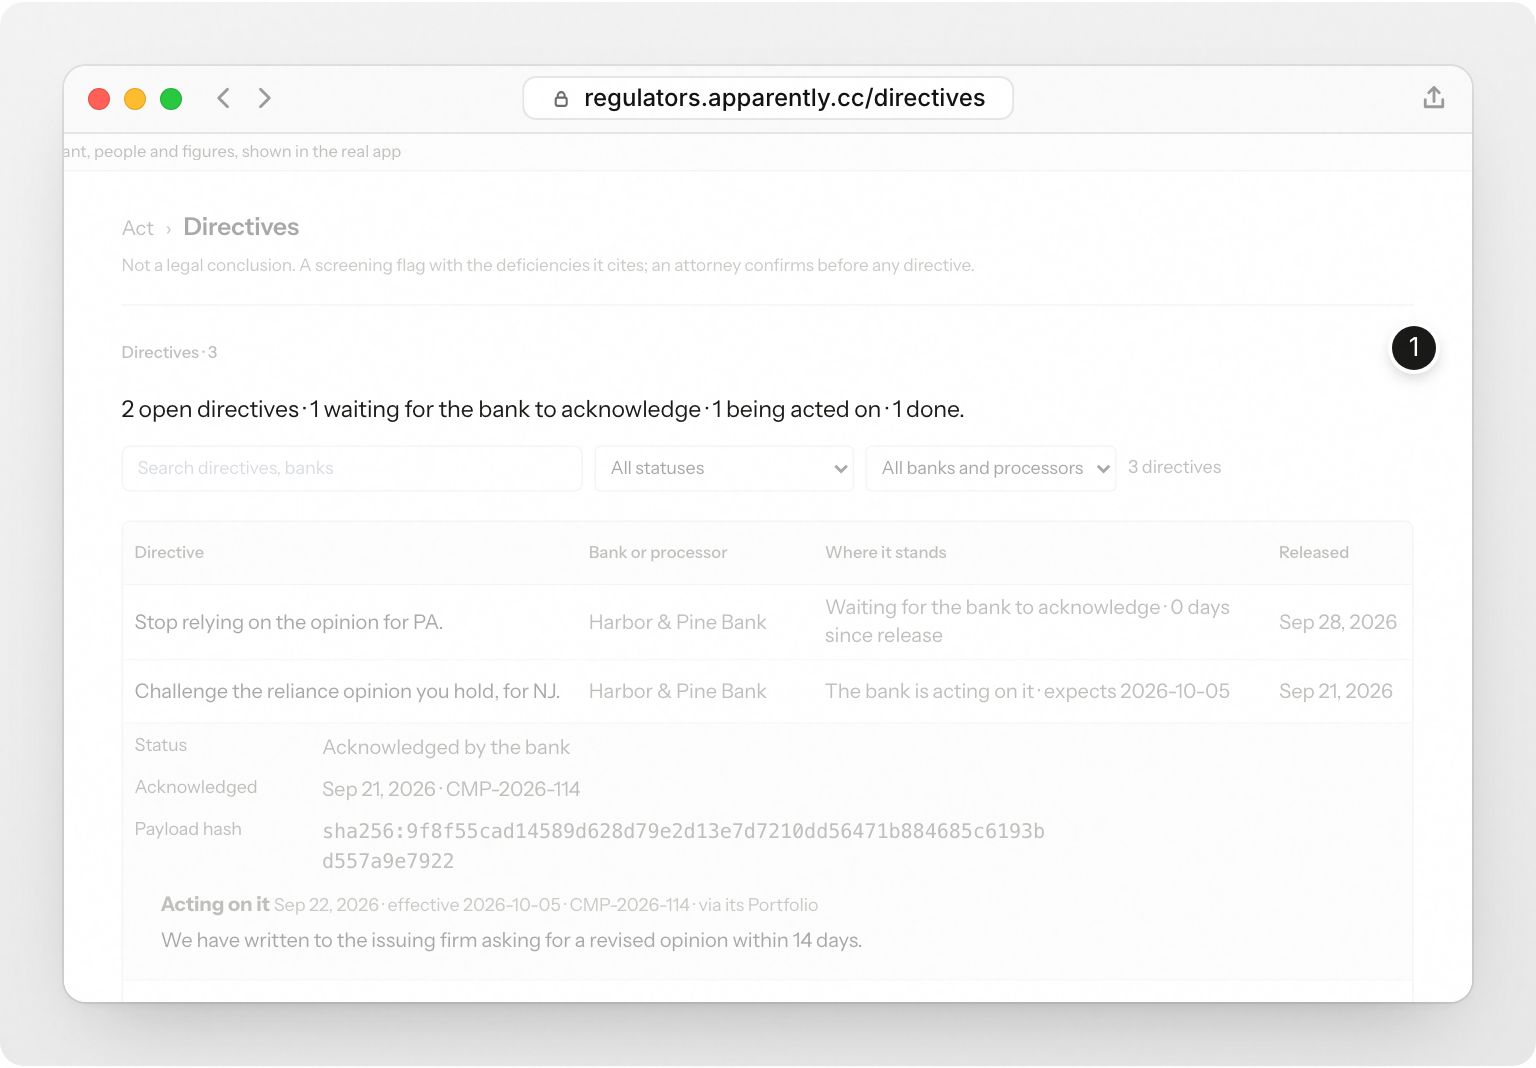The image size is (1536, 1068).
Task: Click the Sep 28, 2026 release date
Action: pos(1338,622)
